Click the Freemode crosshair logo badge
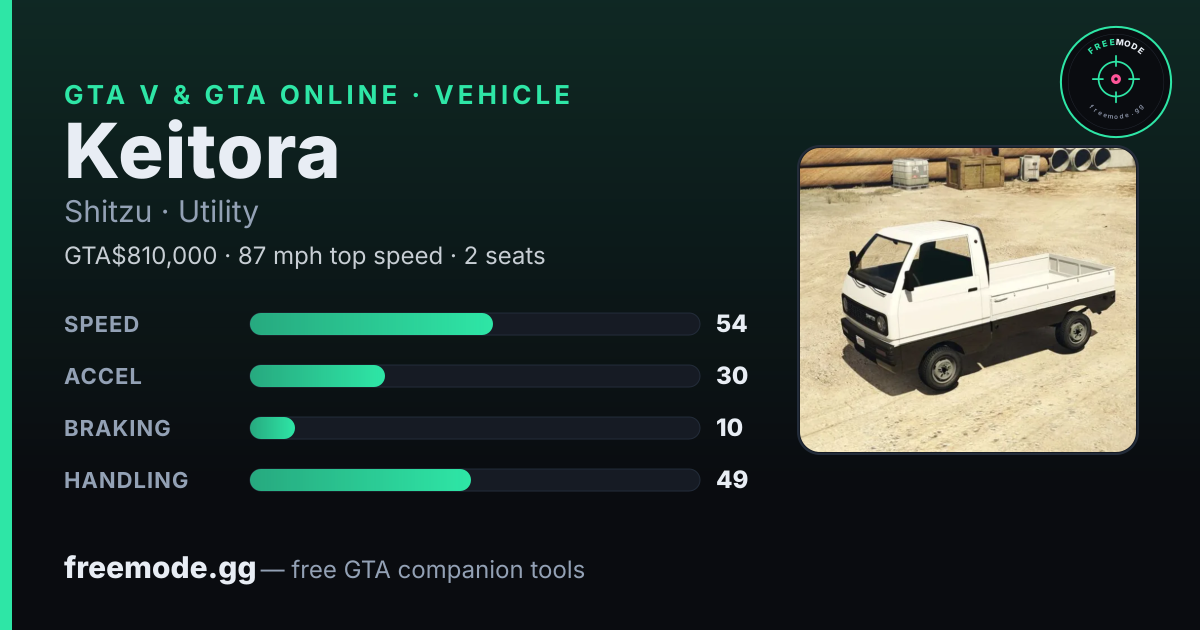The width and height of the screenshot is (1200, 630). point(1115,82)
